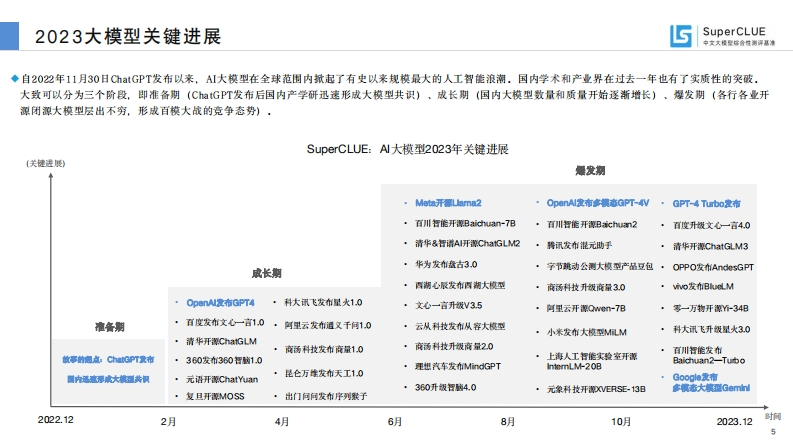793x446 pixels.
Task: Select the entry 阿里云开源Qwen-7B
Action: (586, 308)
